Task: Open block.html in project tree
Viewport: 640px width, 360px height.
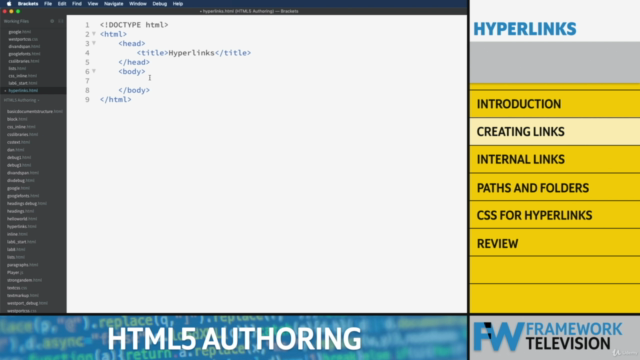Action: click(17, 119)
